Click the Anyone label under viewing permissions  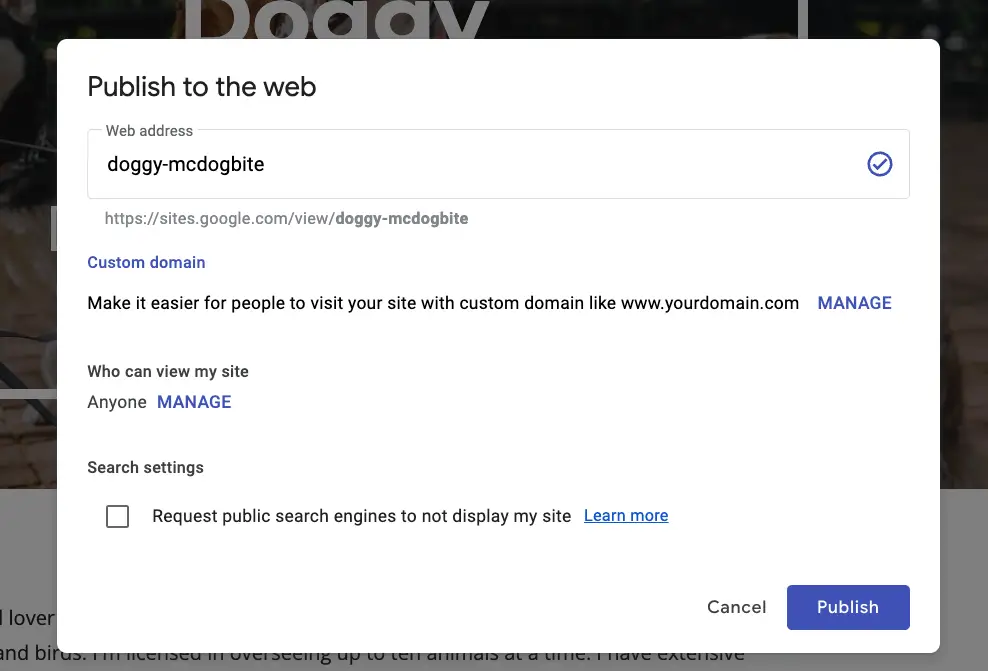(x=117, y=402)
